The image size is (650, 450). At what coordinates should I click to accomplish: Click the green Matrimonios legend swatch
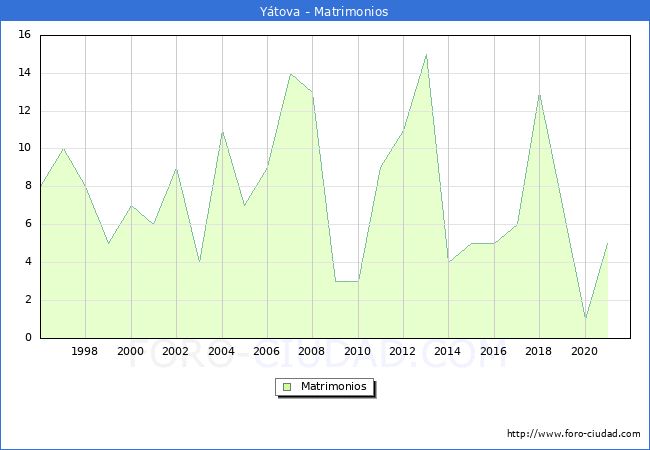(287, 387)
